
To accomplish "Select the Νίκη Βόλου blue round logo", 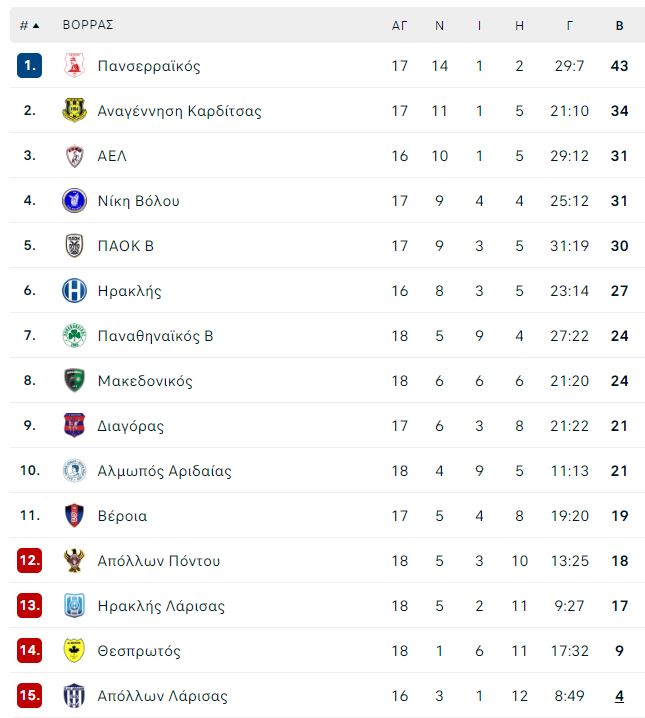I will point(74,201).
